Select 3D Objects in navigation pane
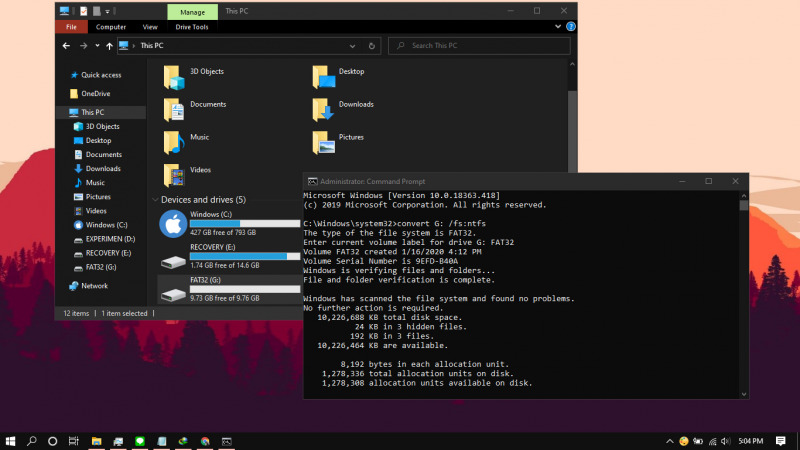 pos(102,127)
